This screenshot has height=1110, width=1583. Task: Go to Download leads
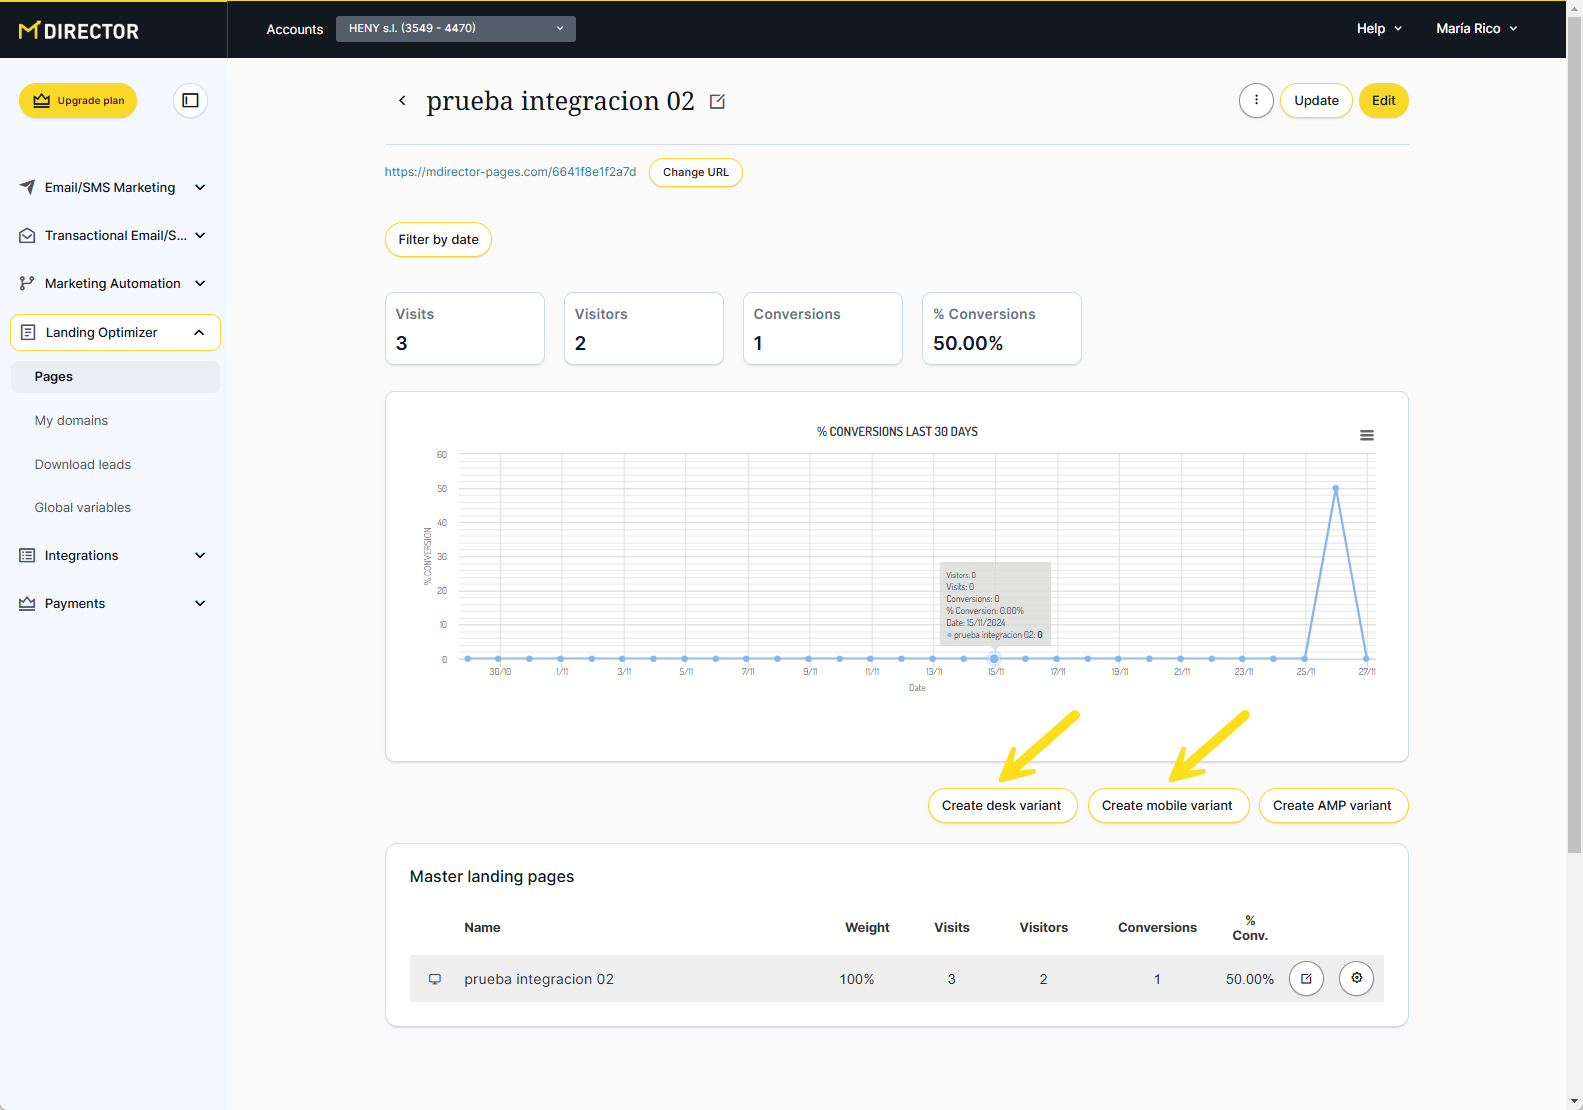click(83, 464)
